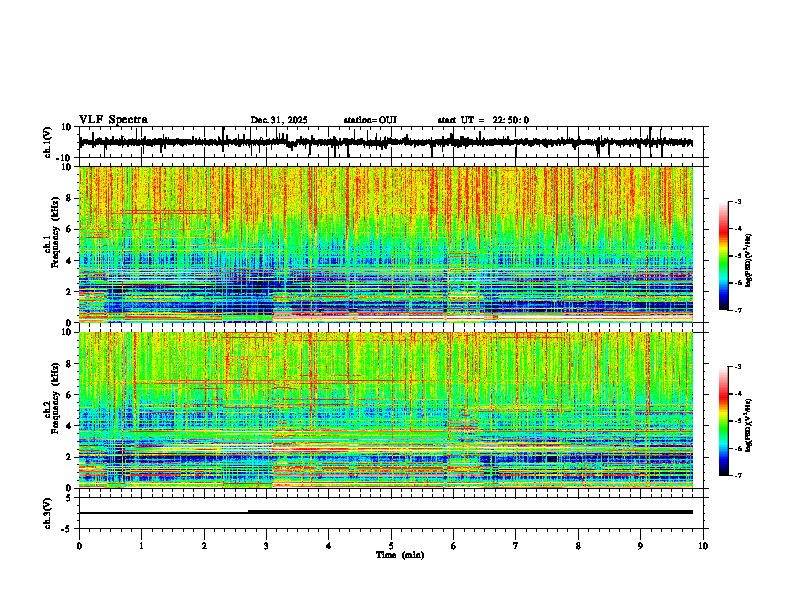This screenshot has height=612, width=792.
Task: Click the 'Time (min)' axis label
Action: [x=400, y=555]
